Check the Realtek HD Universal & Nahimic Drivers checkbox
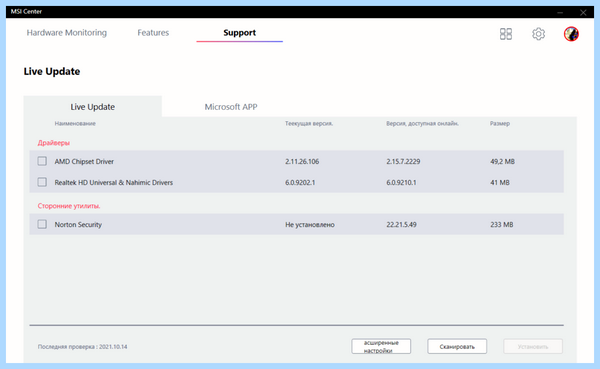This screenshot has width=600, height=369. coord(42,182)
